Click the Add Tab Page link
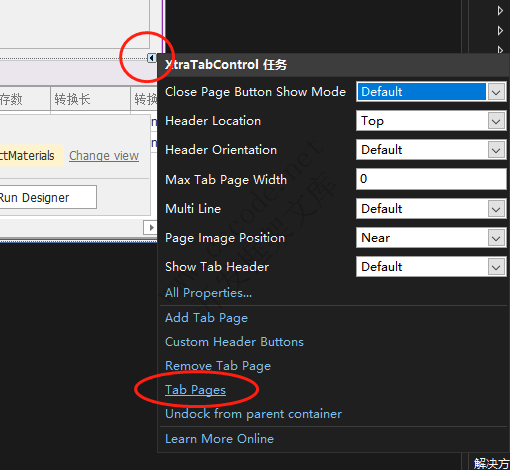 point(206,318)
